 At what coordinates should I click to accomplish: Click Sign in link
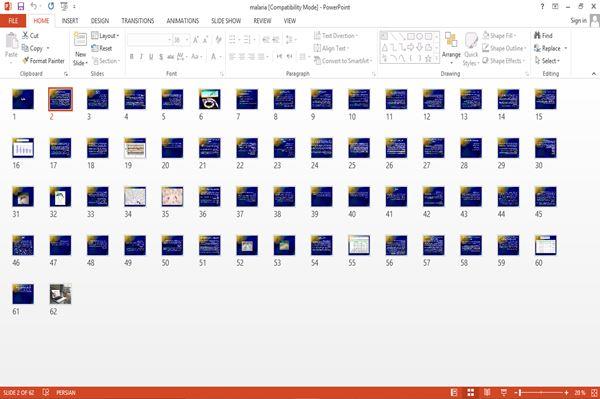click(x=578, y=21)
